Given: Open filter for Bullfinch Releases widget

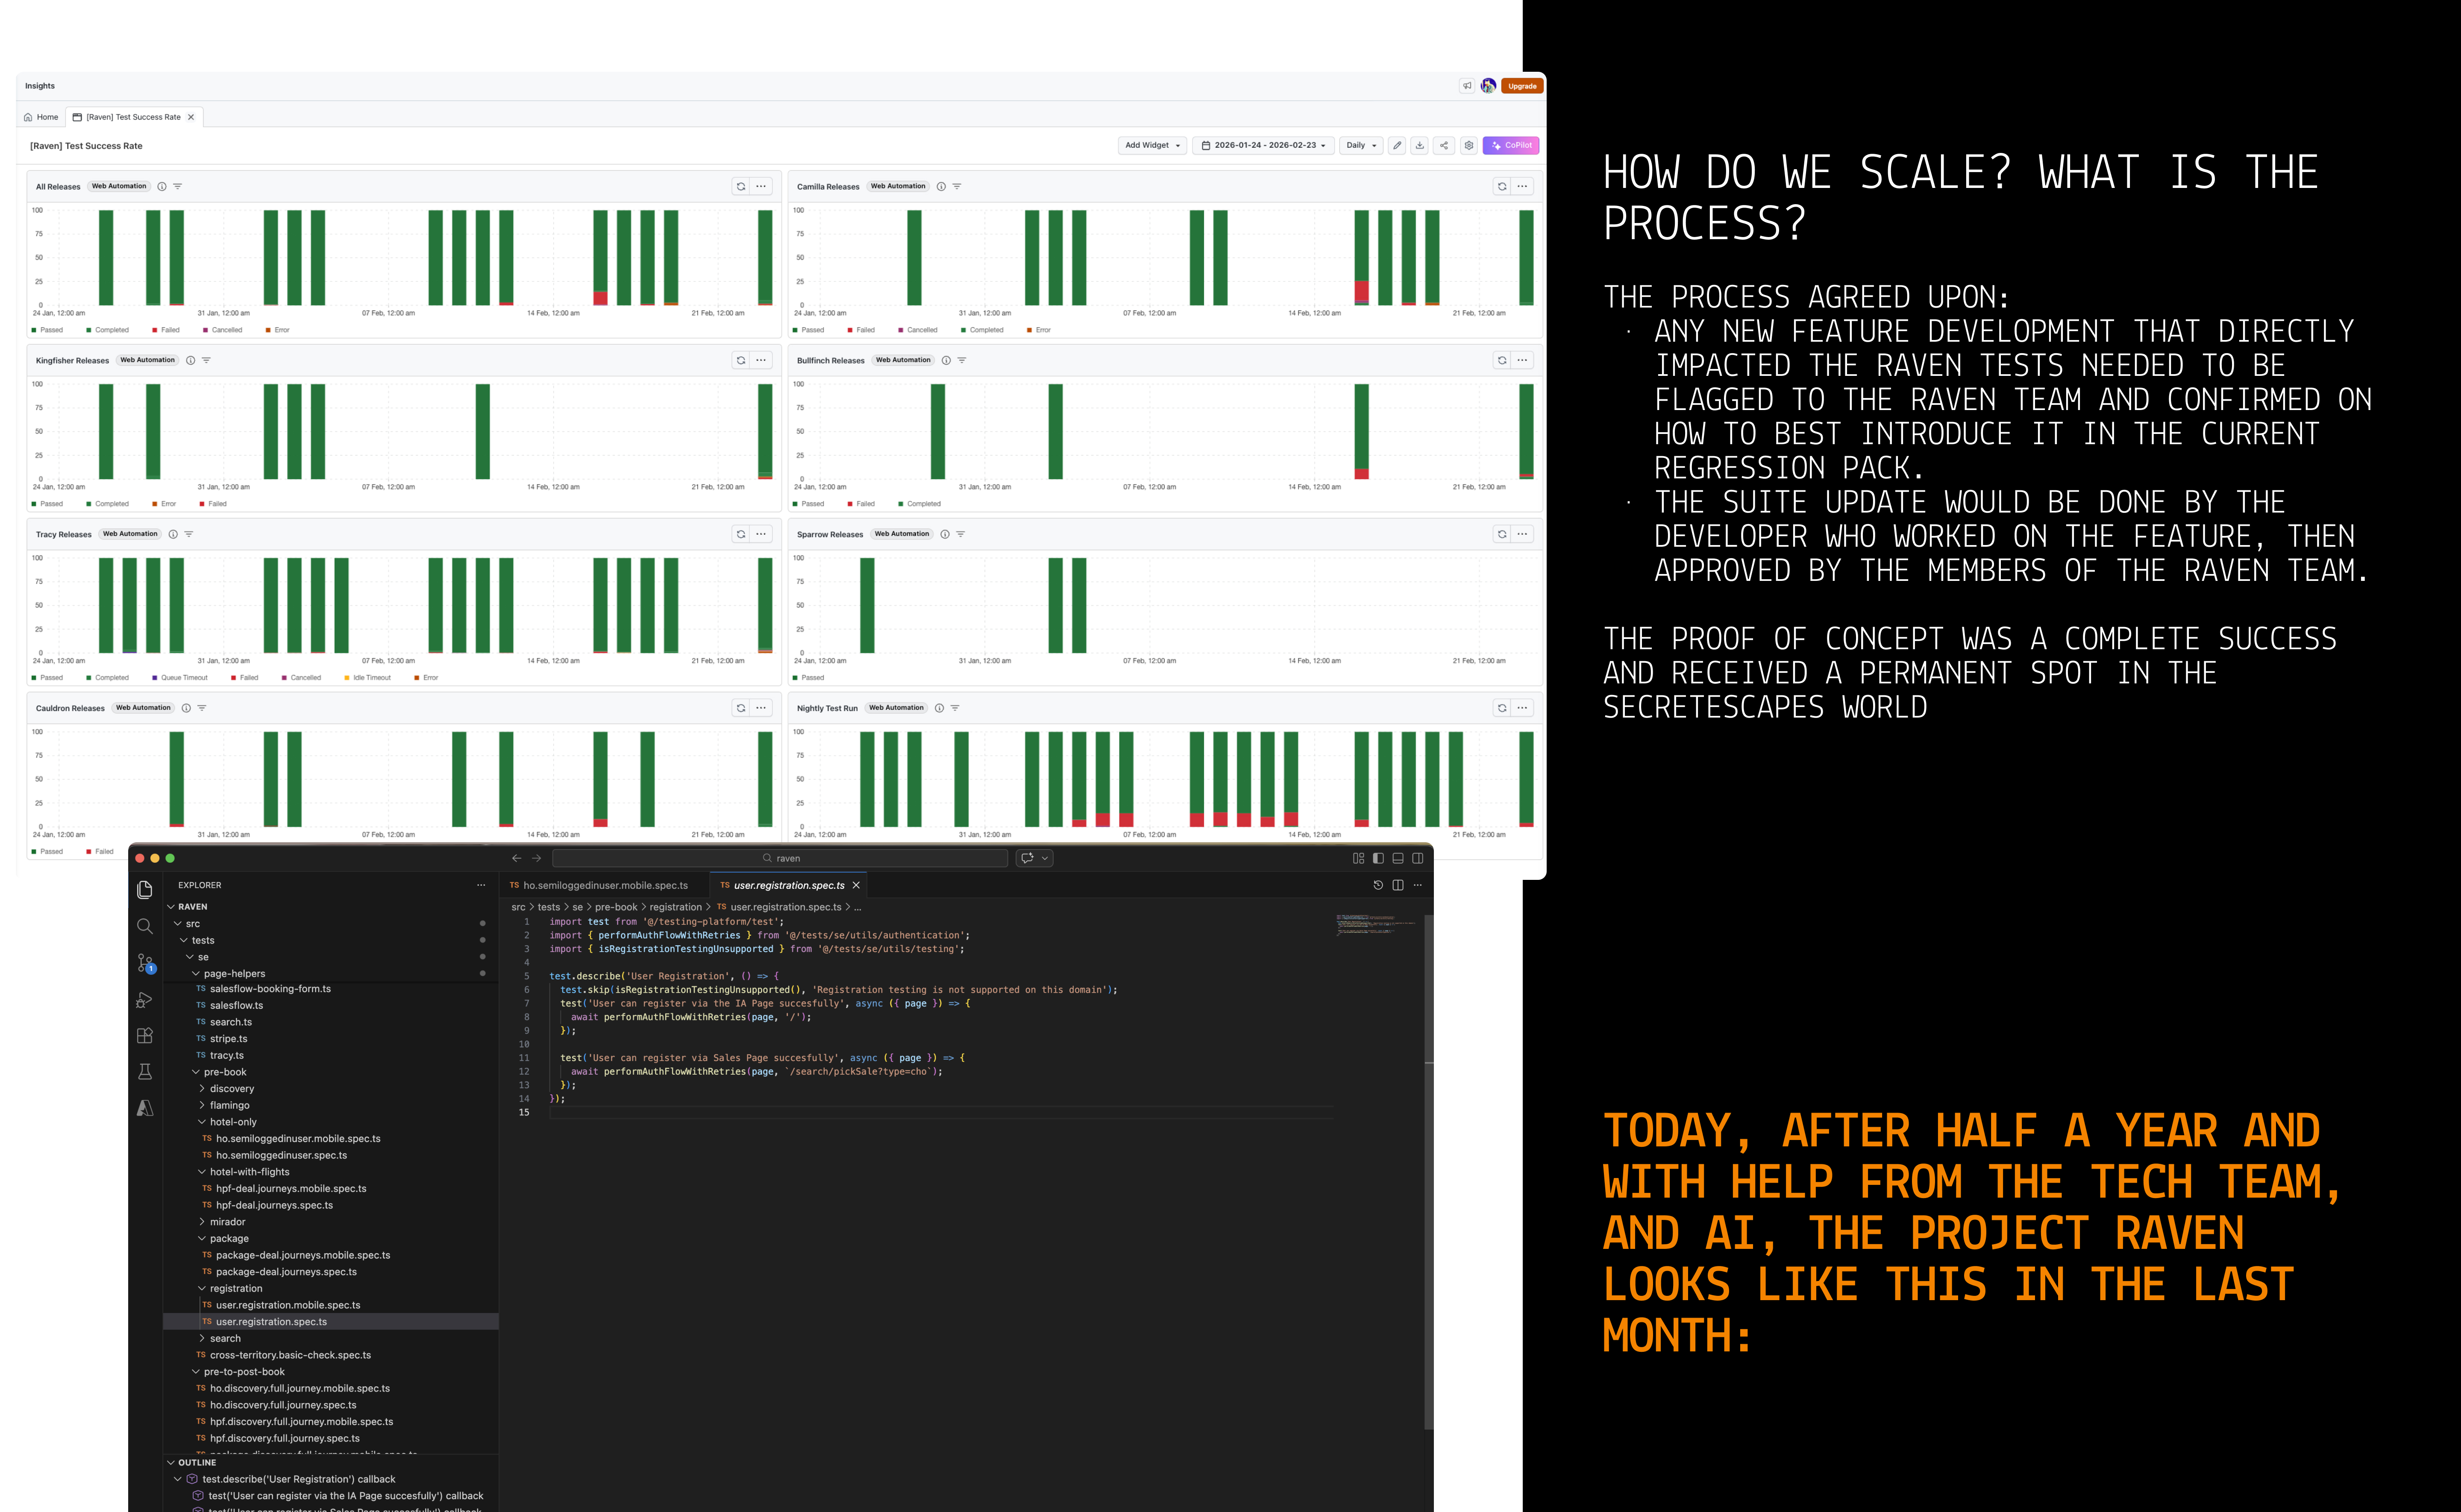Looking at the screenshot, I should point(962,360).
